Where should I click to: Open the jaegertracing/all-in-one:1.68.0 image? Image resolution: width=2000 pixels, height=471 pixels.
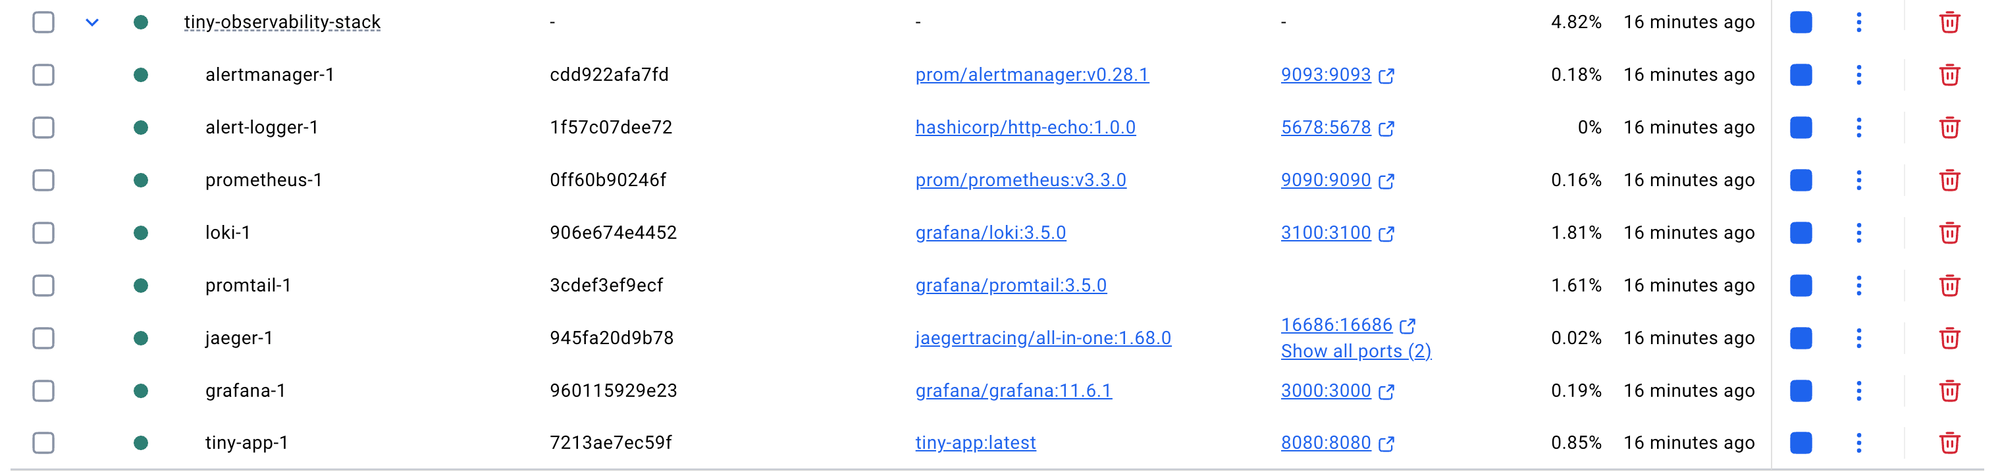(1043, 338)
